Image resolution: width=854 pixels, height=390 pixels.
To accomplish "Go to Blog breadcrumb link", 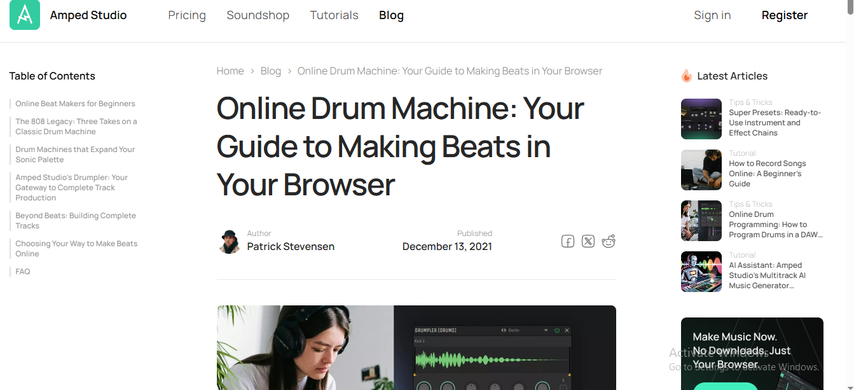I will pos(271,71).
